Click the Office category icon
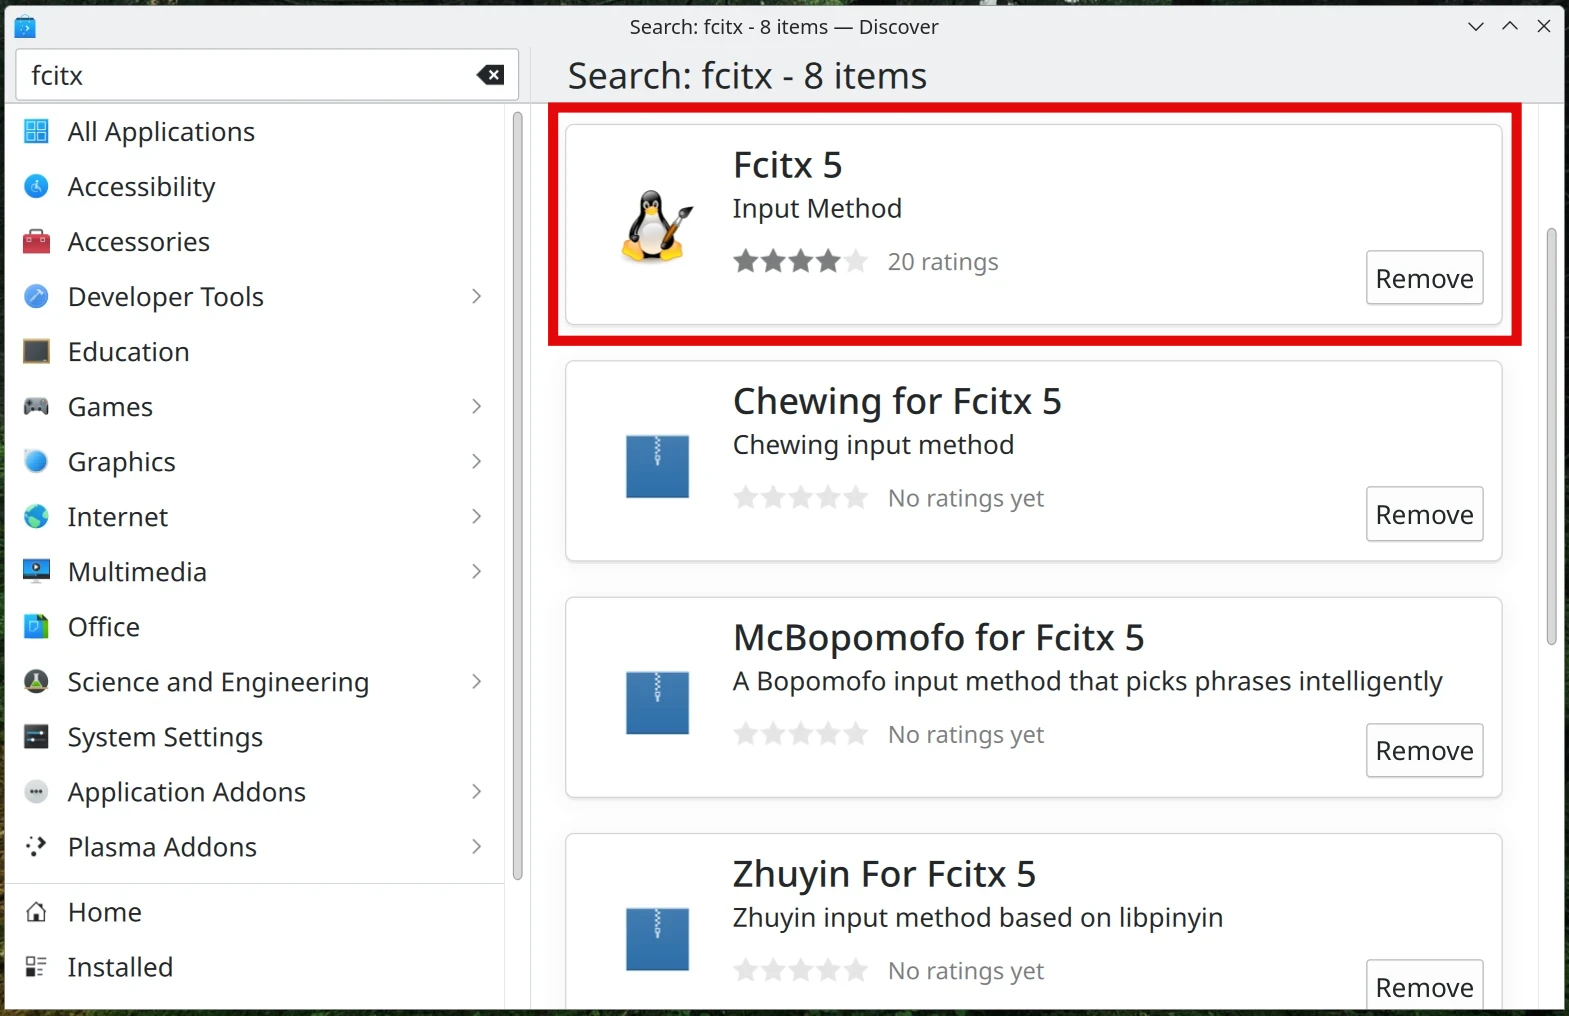The height and width of the screenshot is (1016, 1569). click(x=36, y=626)
